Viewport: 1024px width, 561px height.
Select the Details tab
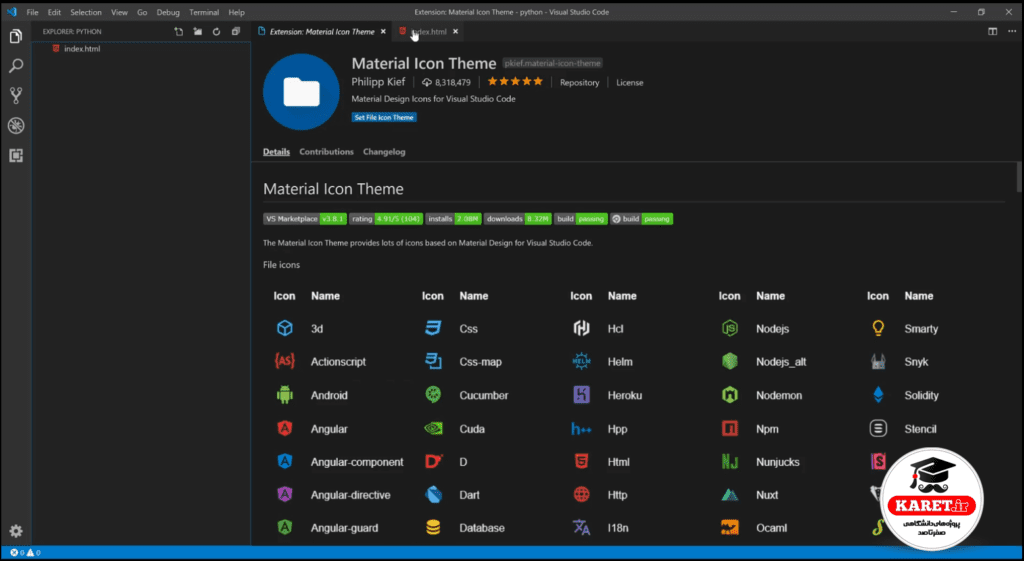(x=276, y=152)
